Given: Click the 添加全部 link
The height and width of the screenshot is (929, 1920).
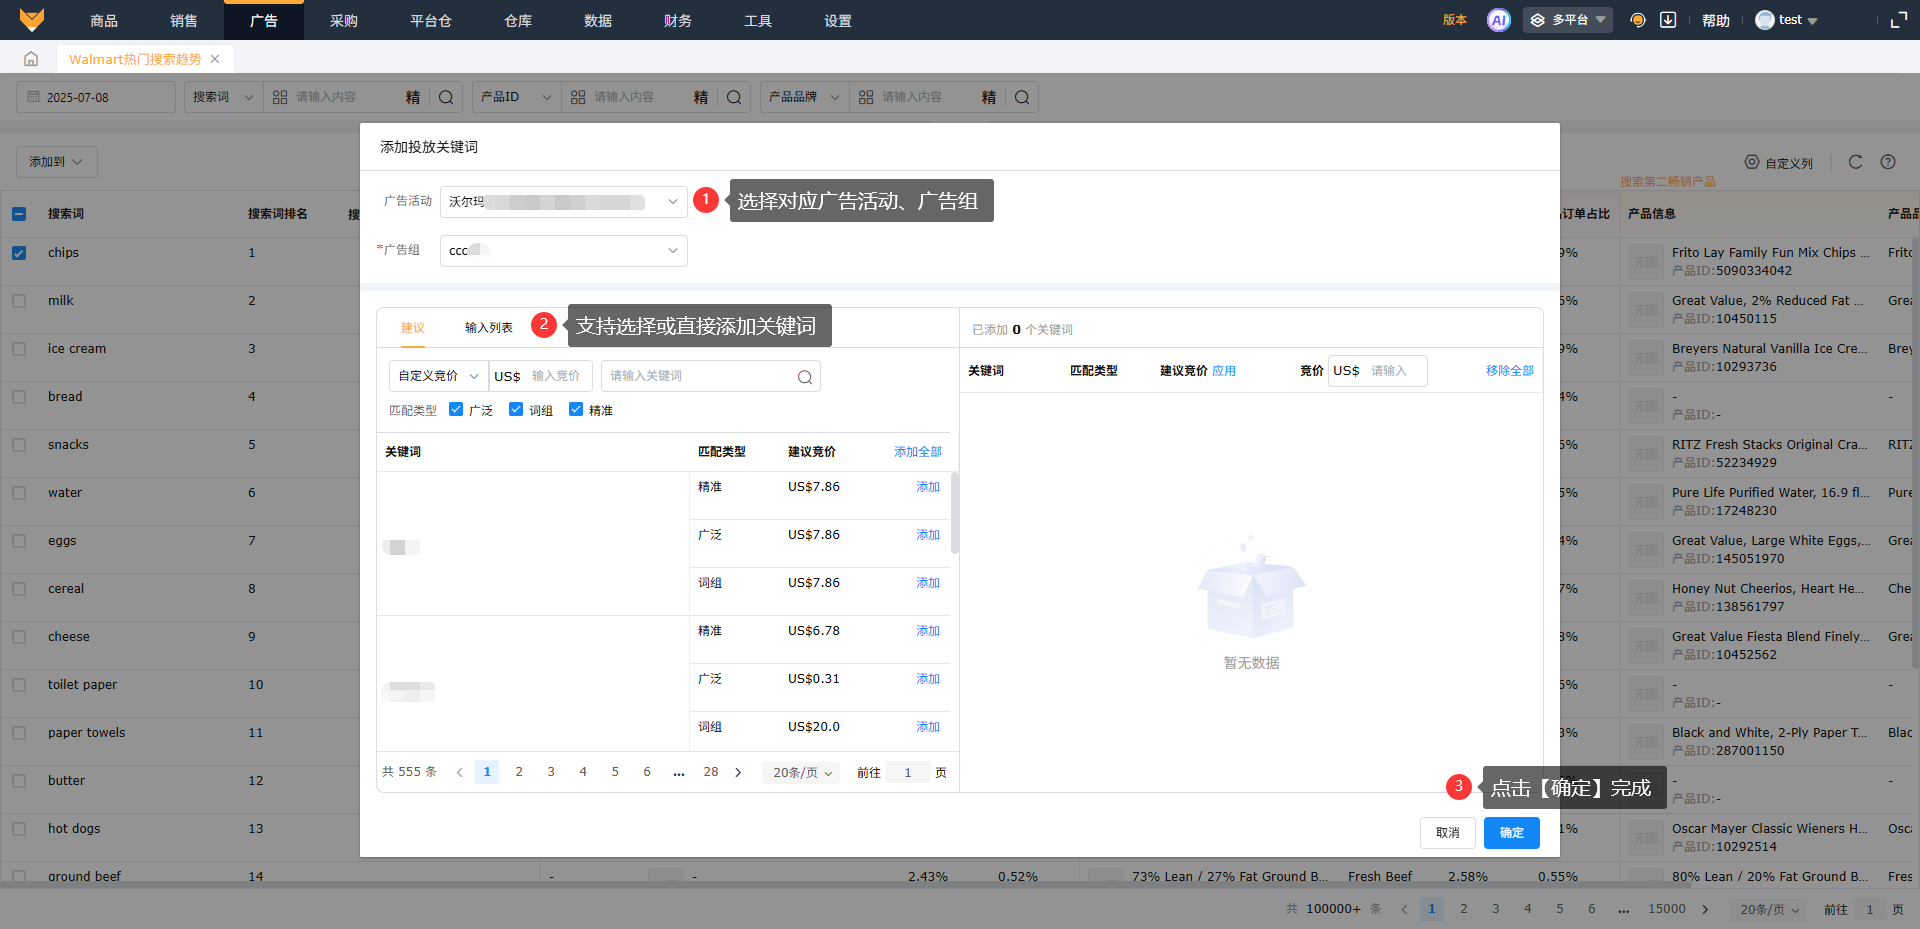Looking at the screenshot, I should click(917, 452).
